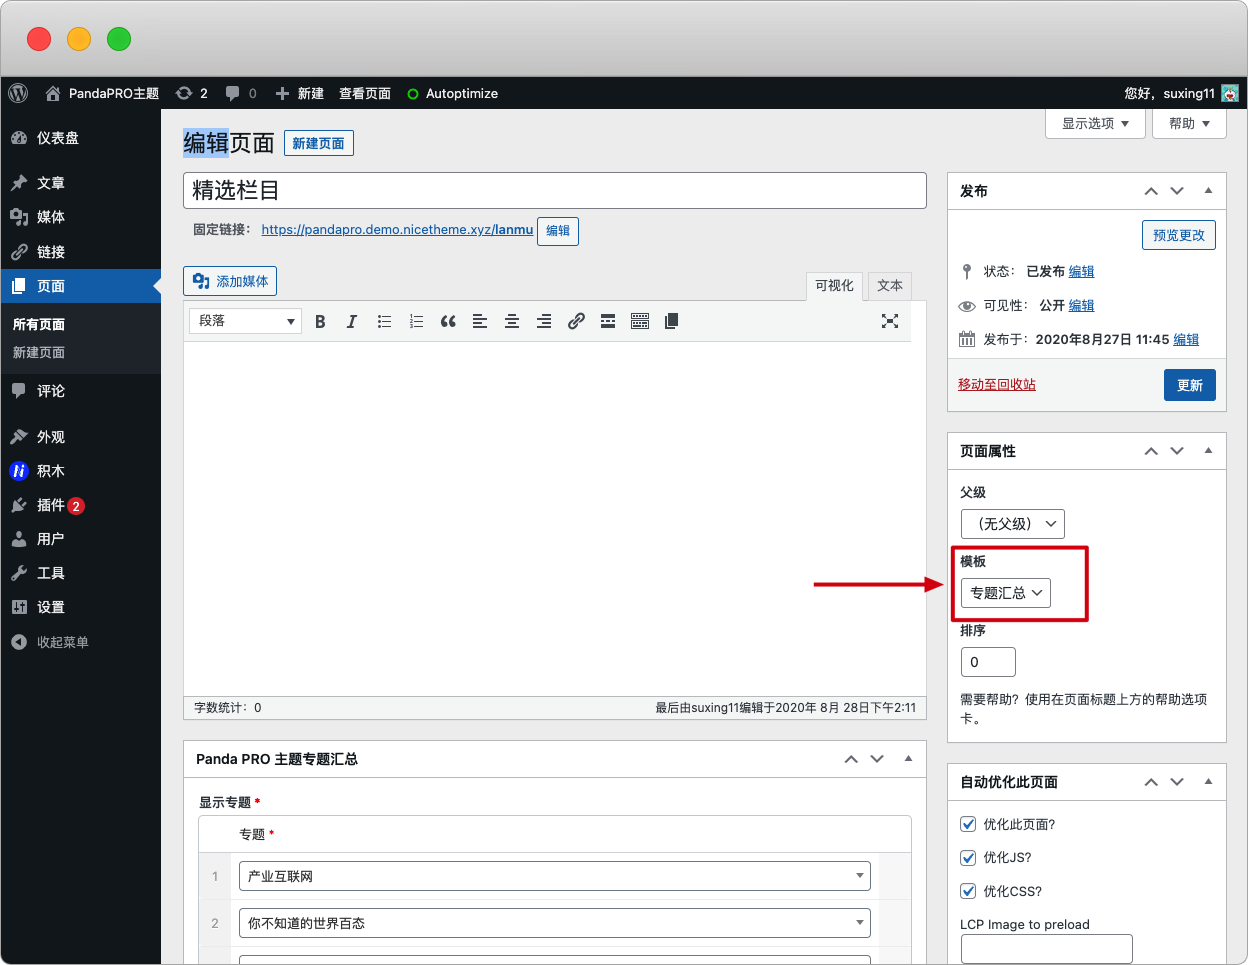Open 页面 pages menu
1248x965 pixels.
click(80, 286)
